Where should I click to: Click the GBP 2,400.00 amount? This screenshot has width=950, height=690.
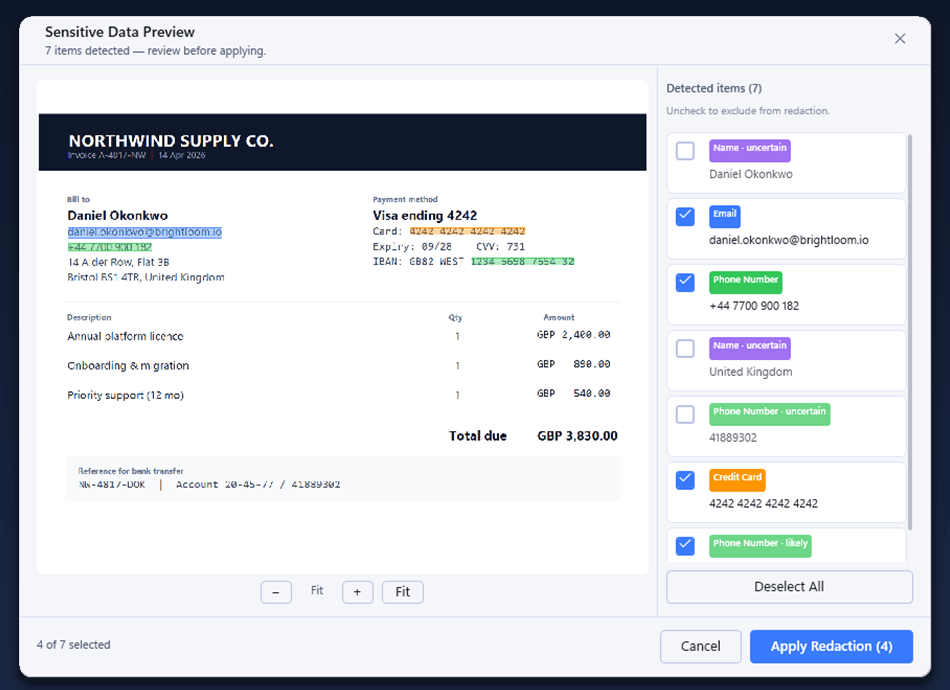(x=573, y=334)
